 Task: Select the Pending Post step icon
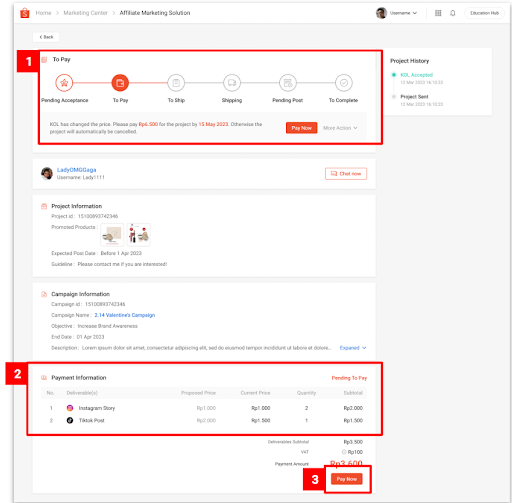coord(288,83)
